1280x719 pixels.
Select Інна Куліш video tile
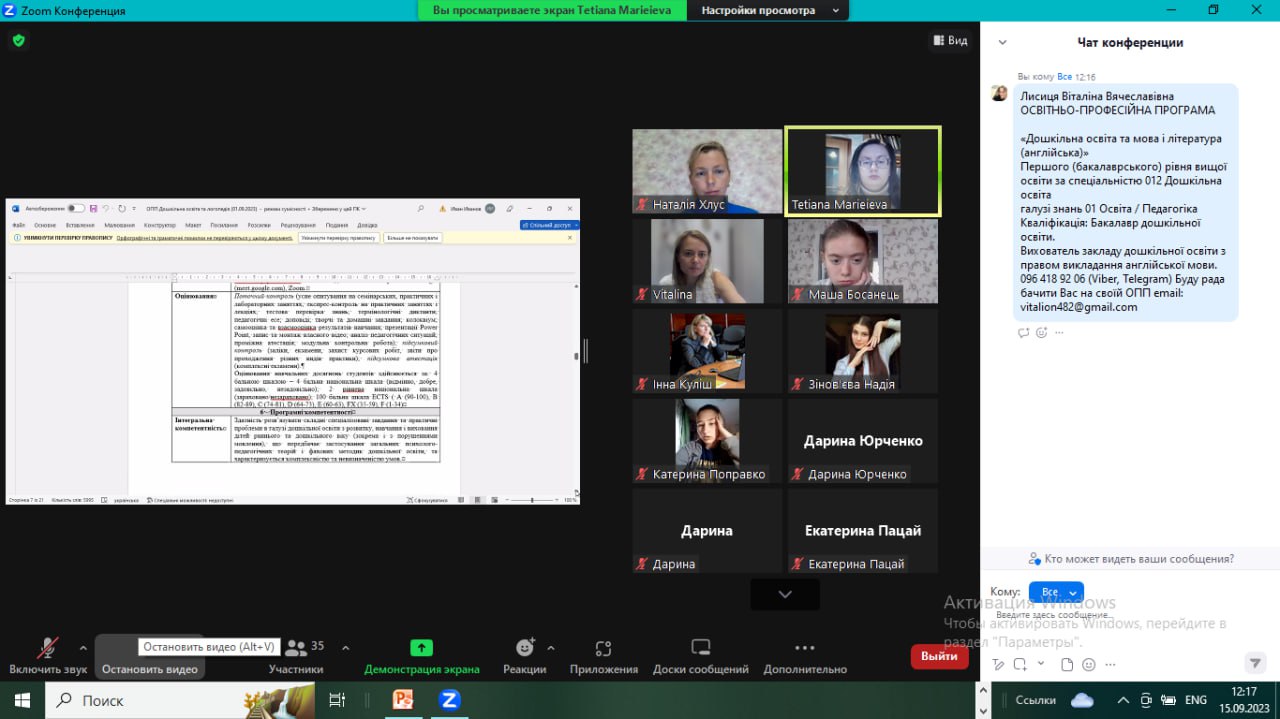tap(707, 351)
